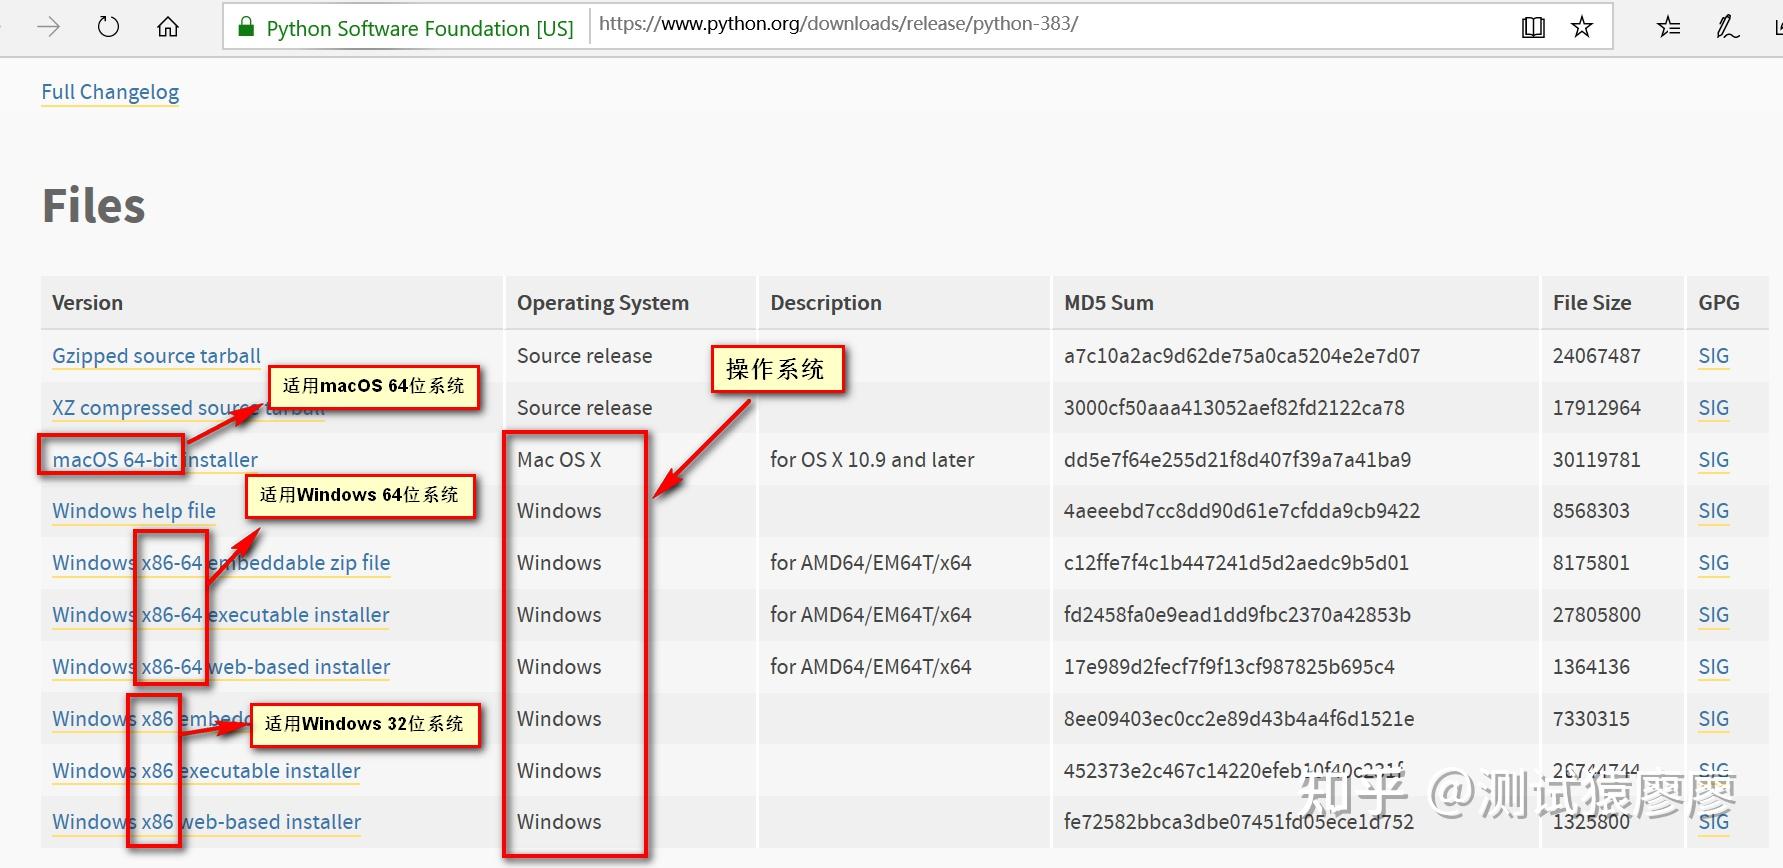Image resolution: width=1783 pixels, height=868 pixels.
Task: Click the macOS 64-bit installer link
Action: (155, 460)
